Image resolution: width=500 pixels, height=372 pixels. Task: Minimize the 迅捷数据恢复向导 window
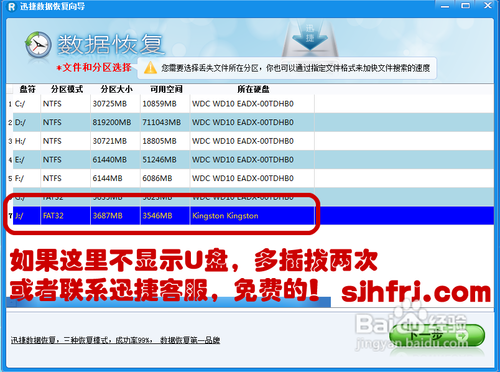[445, 6]
